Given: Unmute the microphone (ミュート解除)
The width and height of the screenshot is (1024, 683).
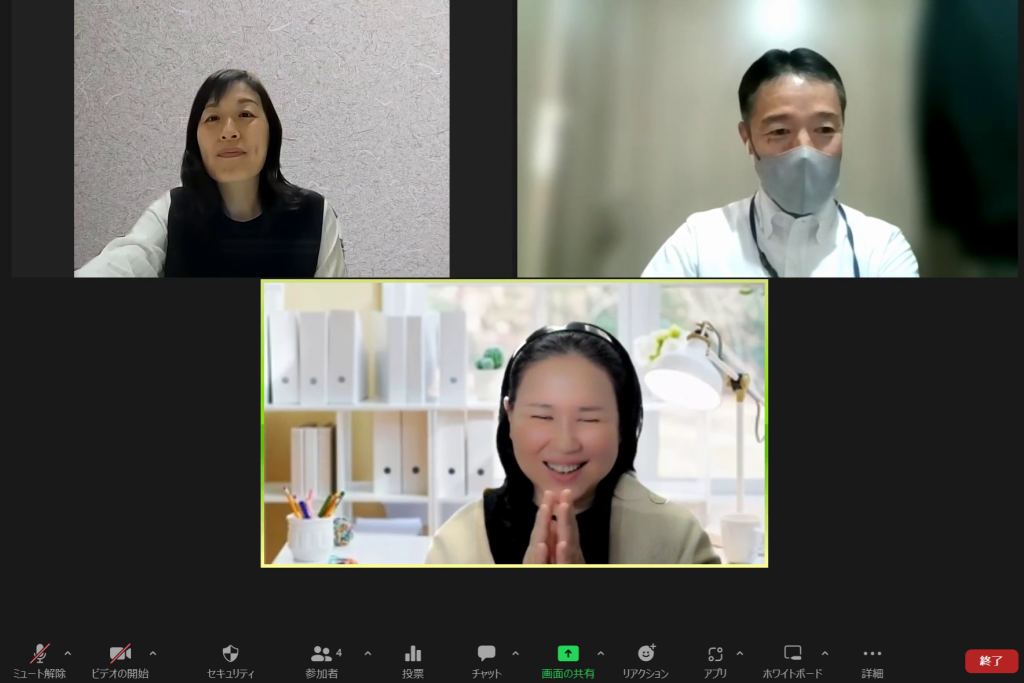Looking at the screenshot, I should [x=40, y=654].
